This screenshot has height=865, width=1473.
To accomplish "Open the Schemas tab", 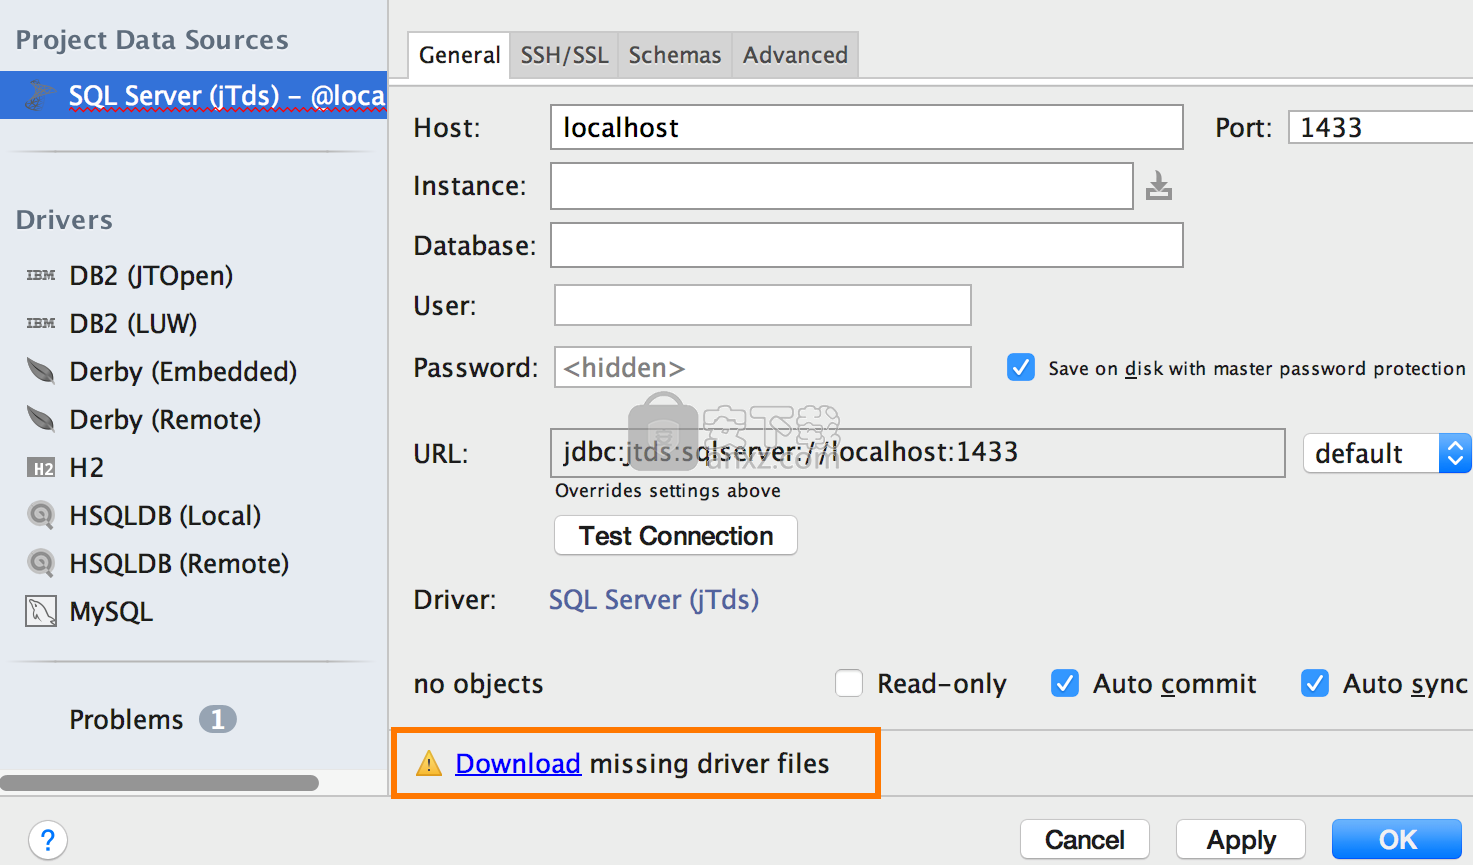I will pyautogui.click(x=675, y=55).
